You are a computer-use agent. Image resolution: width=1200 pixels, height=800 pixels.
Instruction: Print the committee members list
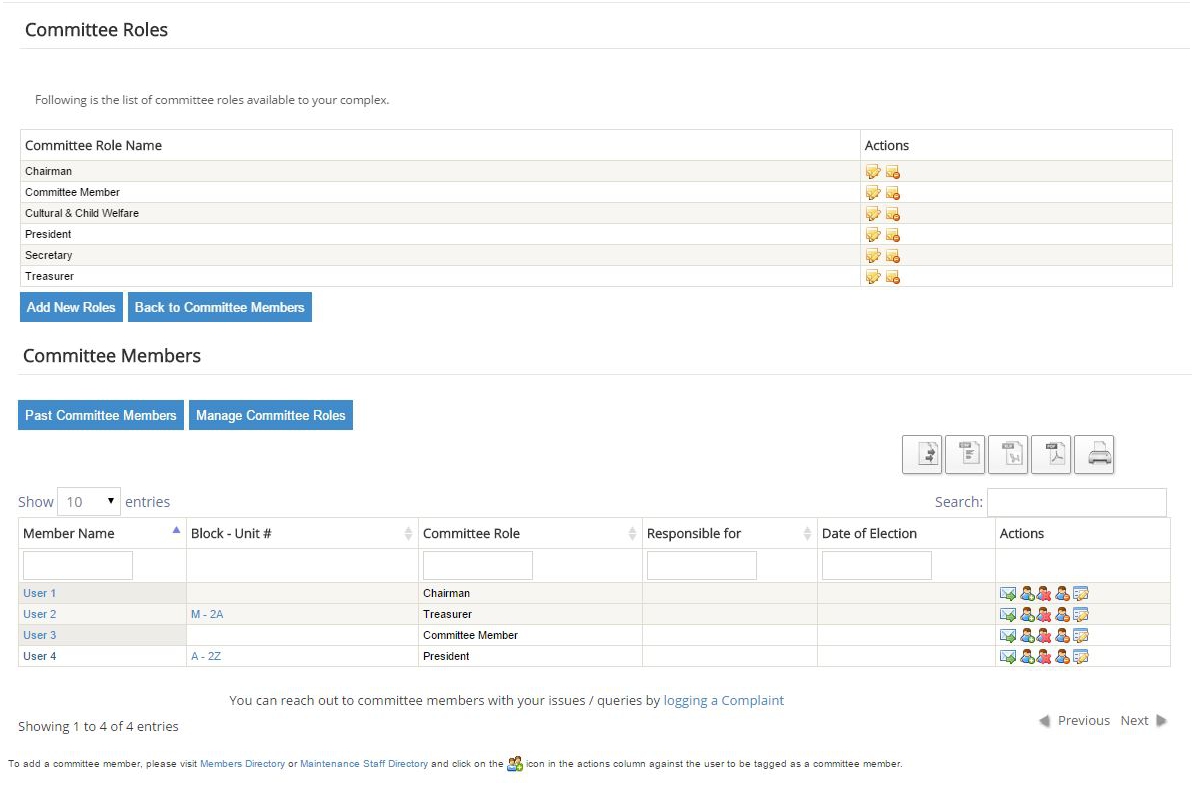pos(1094,454)
